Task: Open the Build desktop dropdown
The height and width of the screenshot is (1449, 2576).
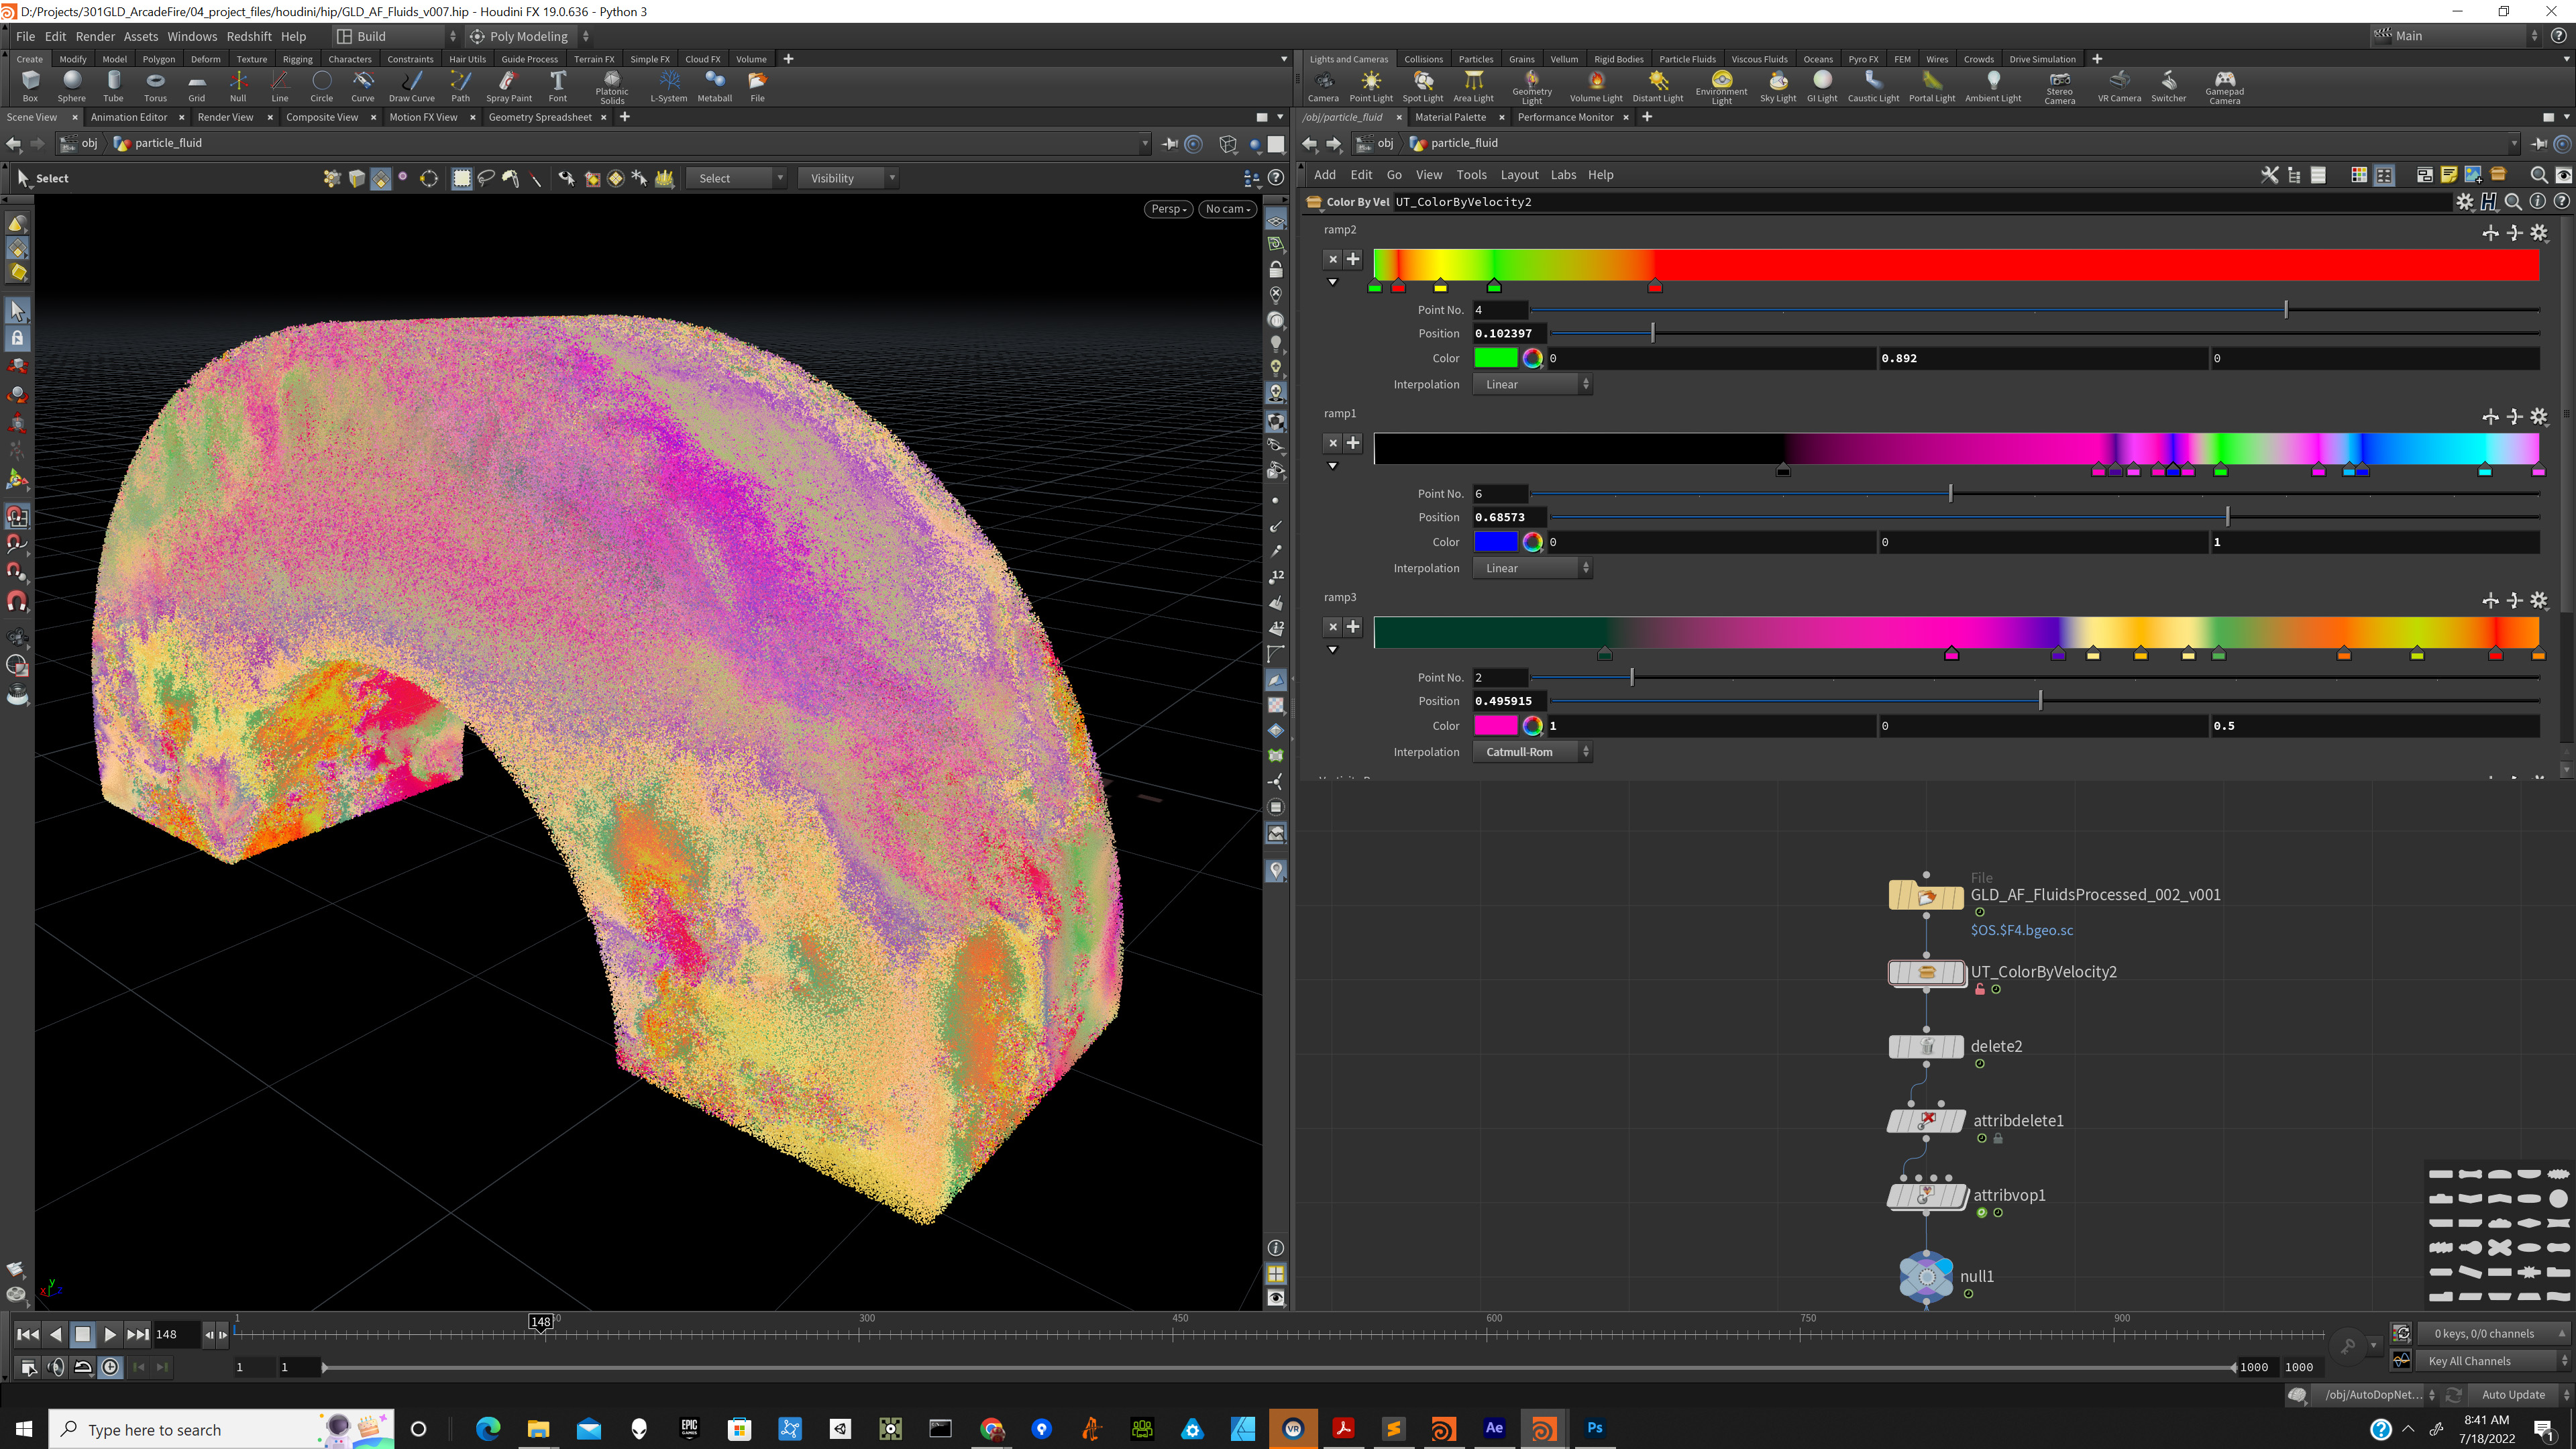Action: pos(396,36)
